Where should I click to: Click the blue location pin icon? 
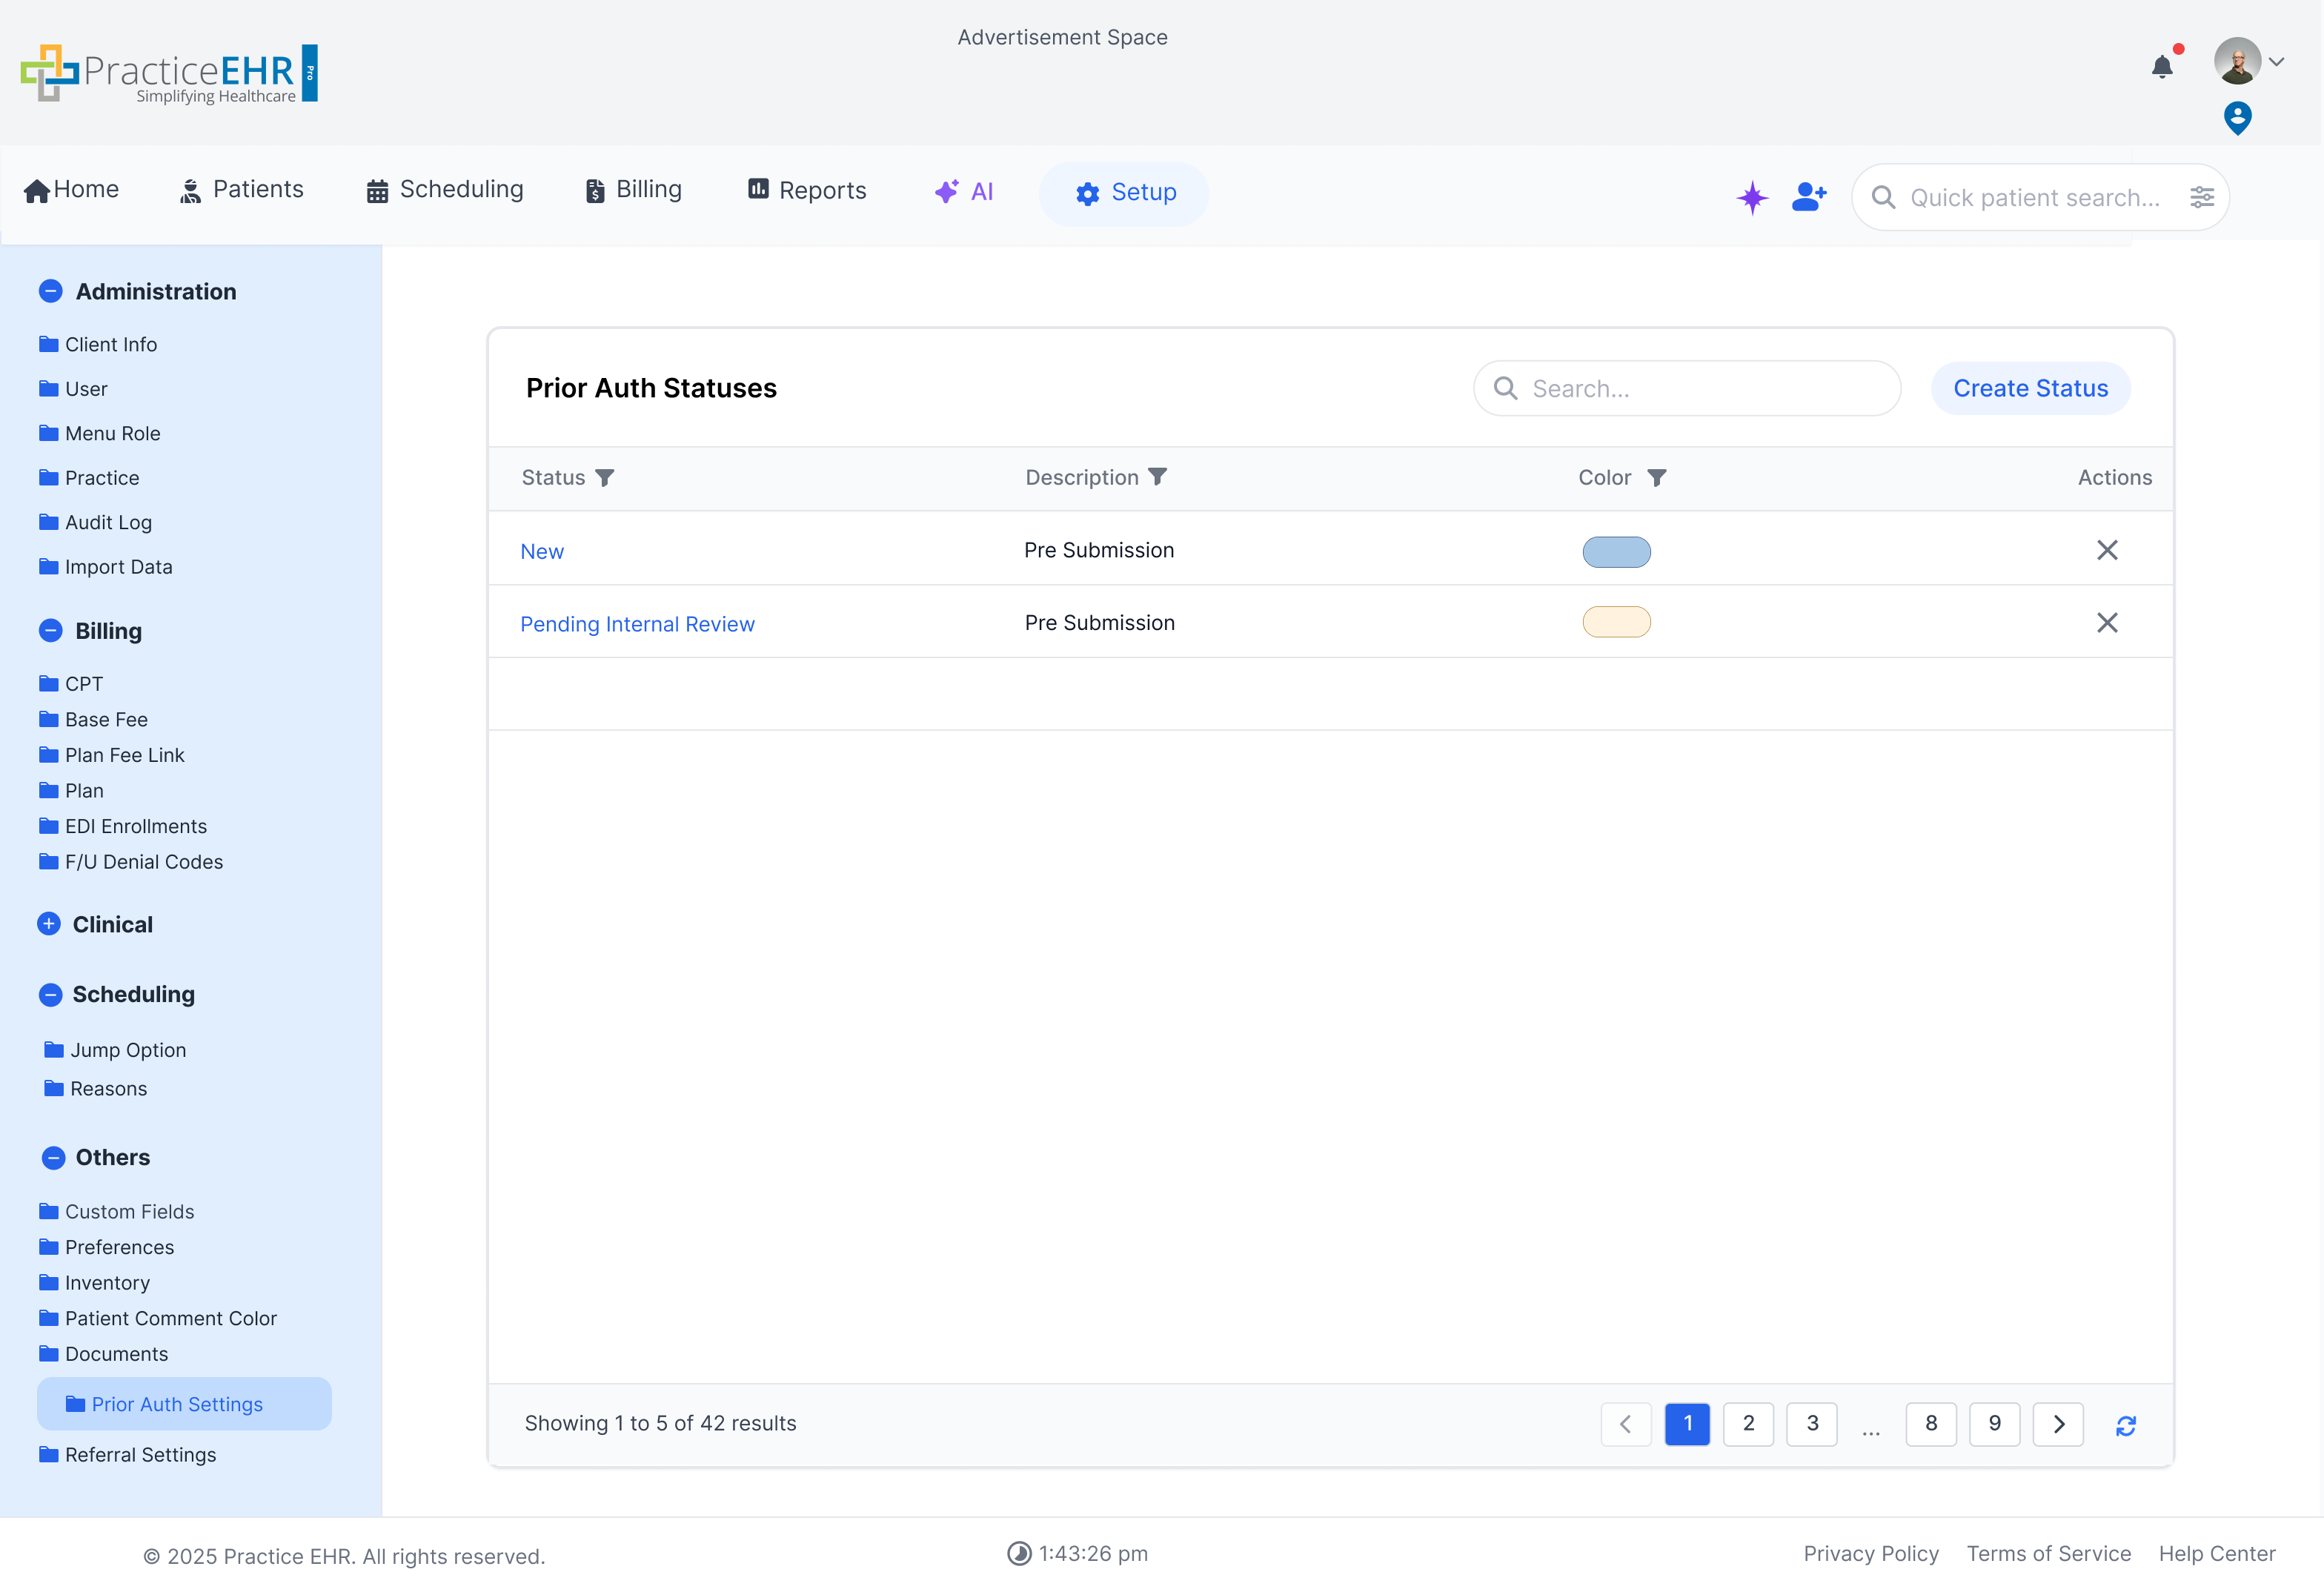2237,118
